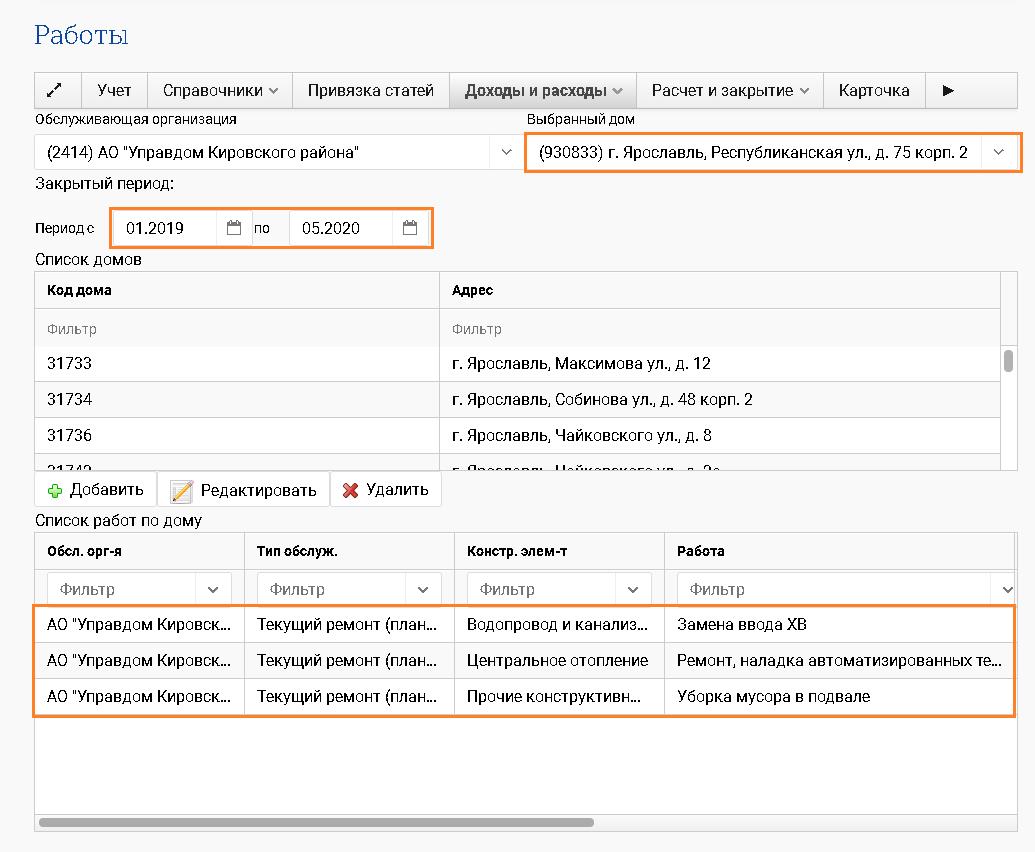Click the play arrow toolbar icon
Image resolution: width=1035 pixels, height=852 pixels.
[948, 90]
